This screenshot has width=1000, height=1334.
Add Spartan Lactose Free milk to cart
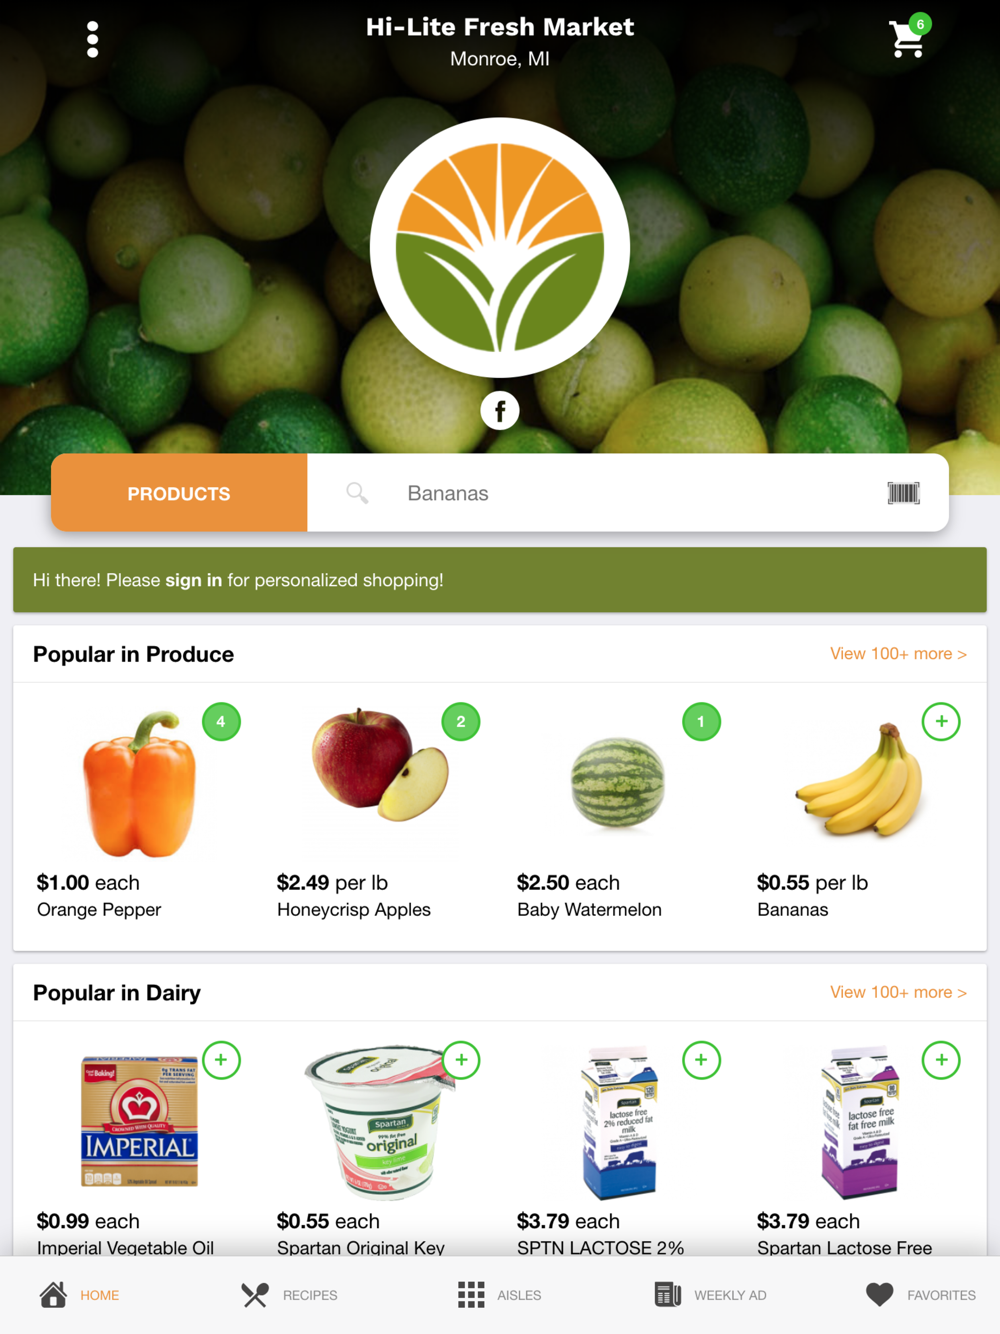coord(941,1060)
